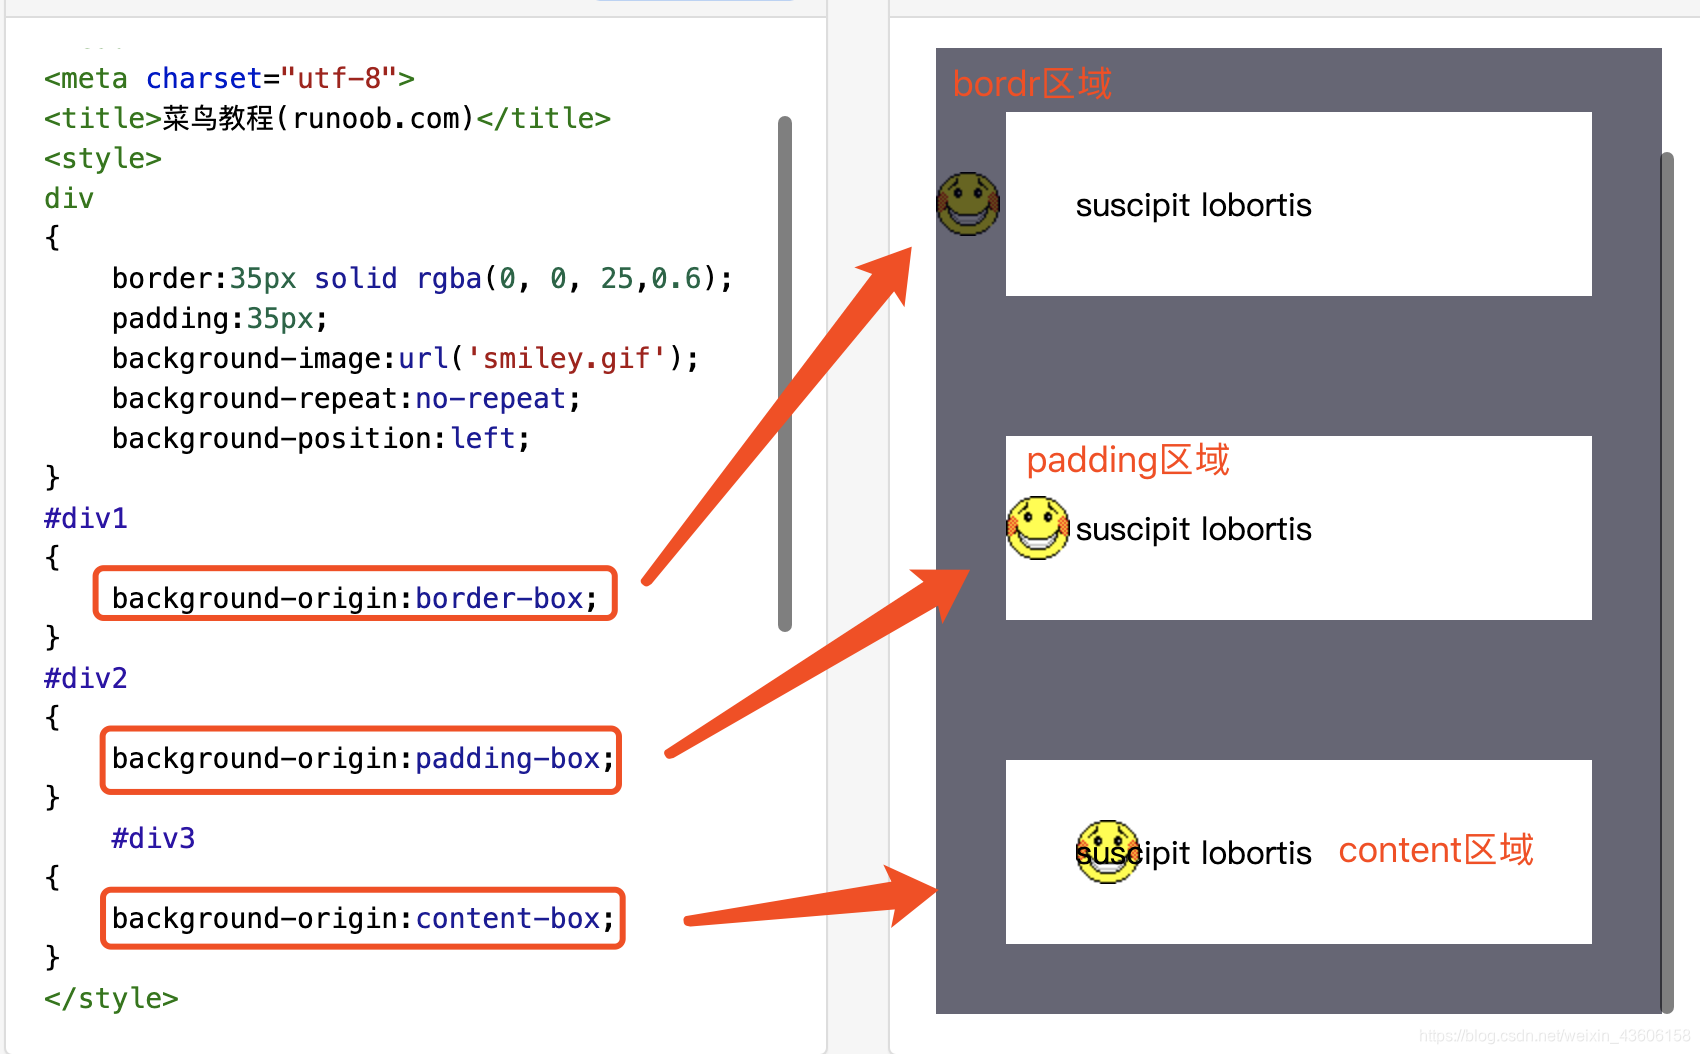The width and height of the screenshot is (1700, 1054).
Task: Click the dark smiley in border area
Action: (968, 204)
